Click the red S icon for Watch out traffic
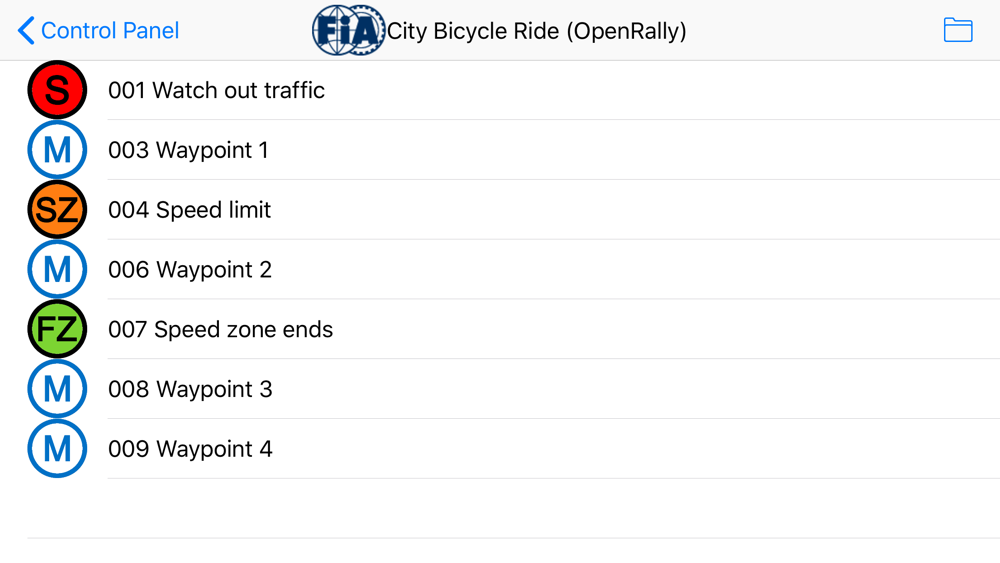This screenshot has height=563, width=1000. [x=57, y=90]
